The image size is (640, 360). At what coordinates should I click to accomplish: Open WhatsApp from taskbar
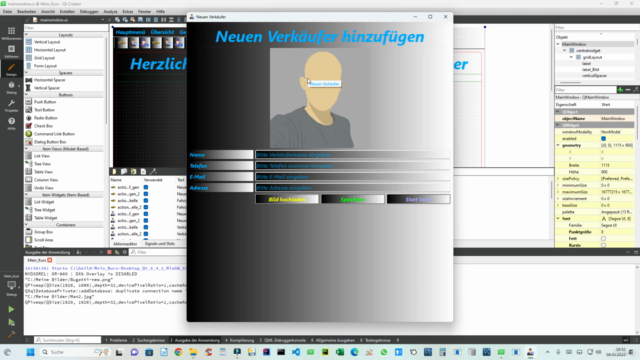click(x=384, y=352)
